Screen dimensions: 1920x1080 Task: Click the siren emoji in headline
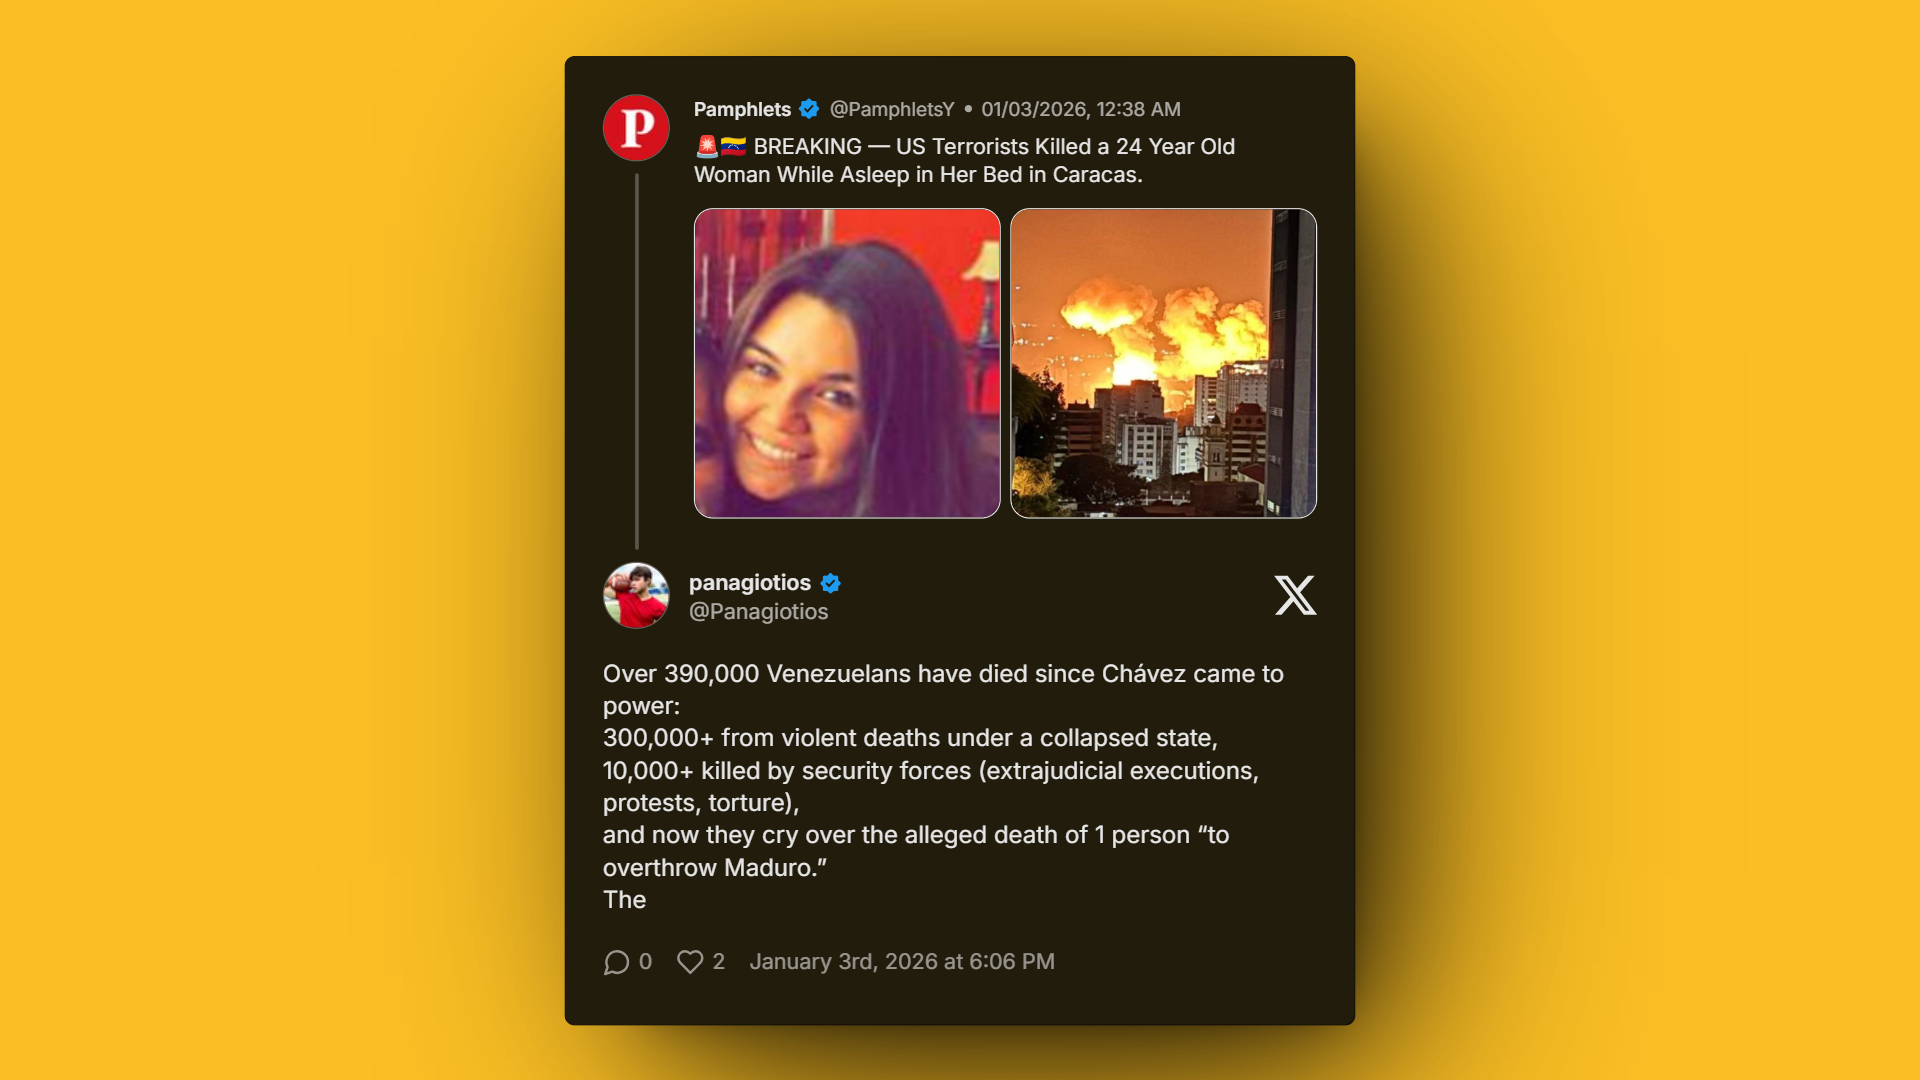707,147
